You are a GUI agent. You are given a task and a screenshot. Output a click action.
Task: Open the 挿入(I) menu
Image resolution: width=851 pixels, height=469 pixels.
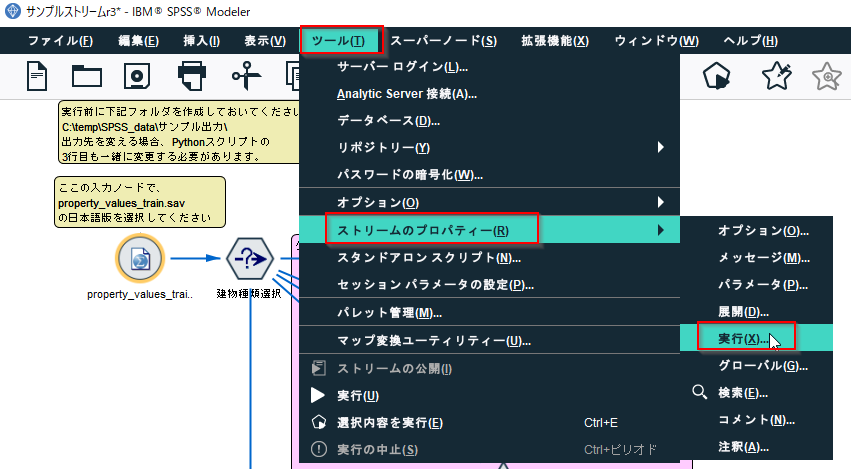pos(201,41)
